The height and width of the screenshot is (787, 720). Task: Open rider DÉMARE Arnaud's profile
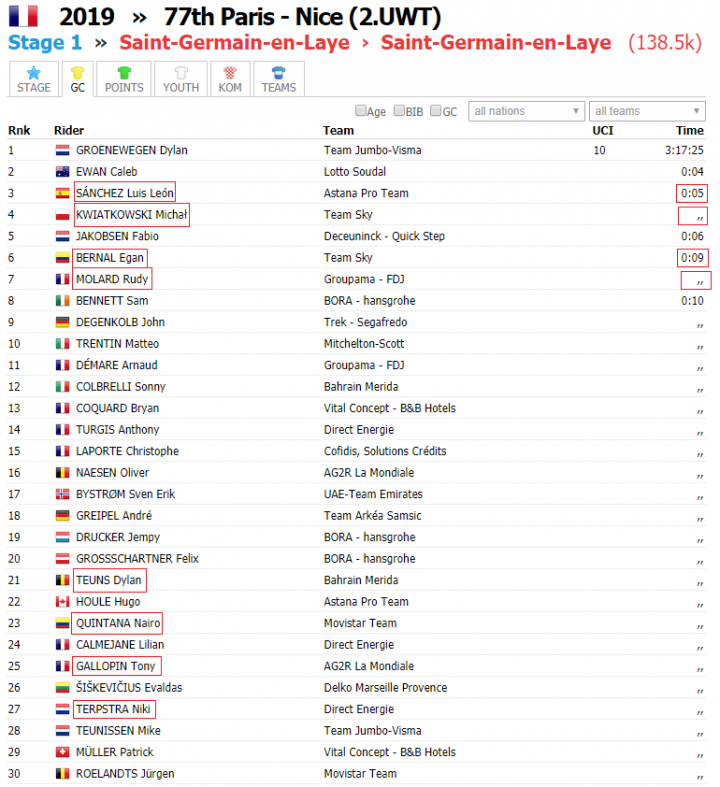[x=116, y=365]
